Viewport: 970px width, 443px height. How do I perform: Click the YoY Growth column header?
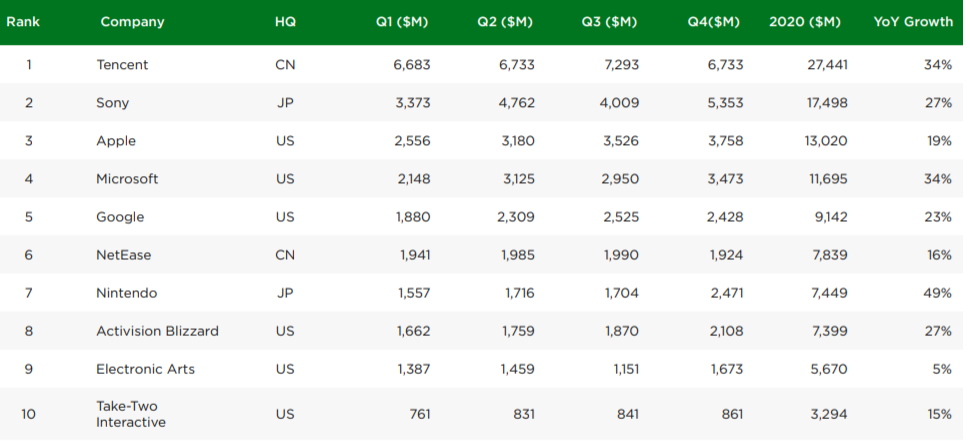point(913,22)
